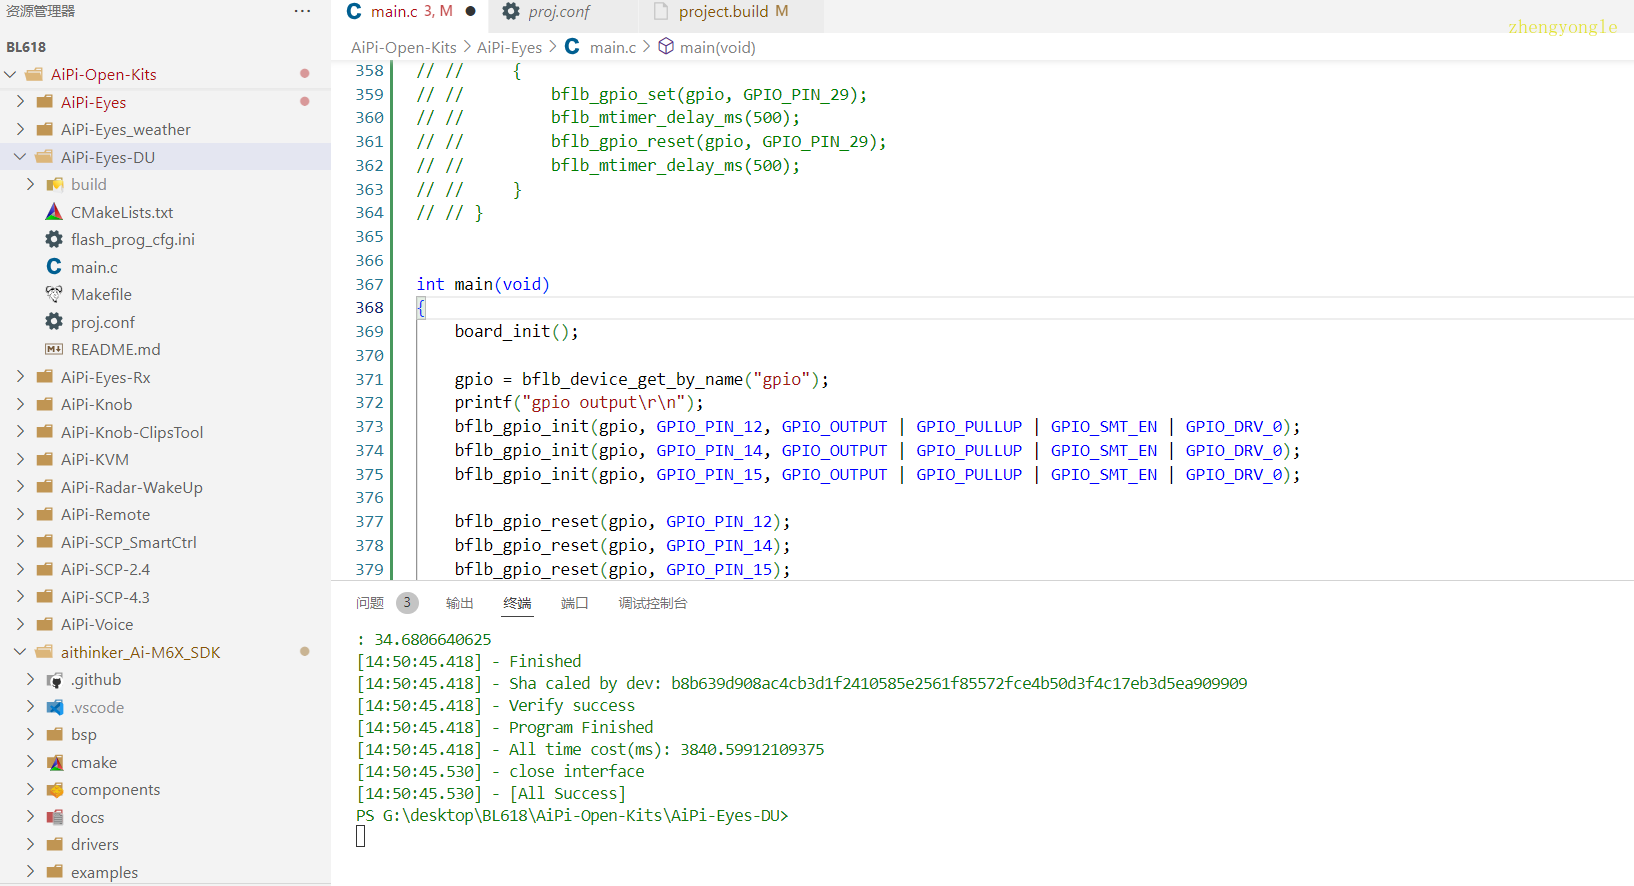Click AiPi-Eyes in the breadcrumb
1634x886 pixels.
509,47
